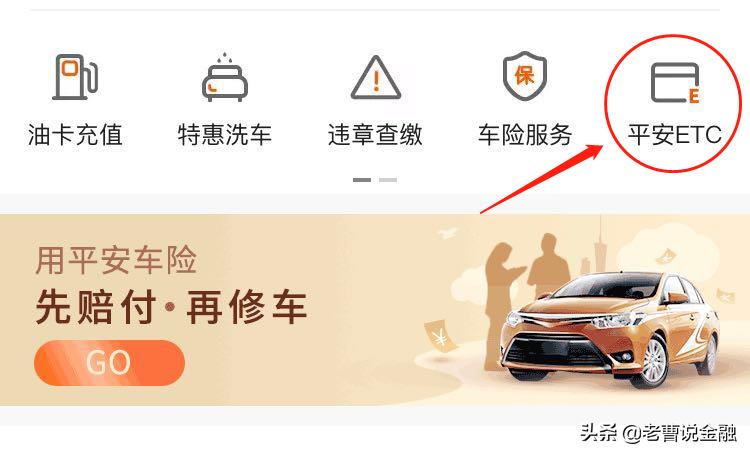Click the 头条 @老曹说金融 watermark
This screenshot has width=750, height=456.
click(x=658, y=434)
